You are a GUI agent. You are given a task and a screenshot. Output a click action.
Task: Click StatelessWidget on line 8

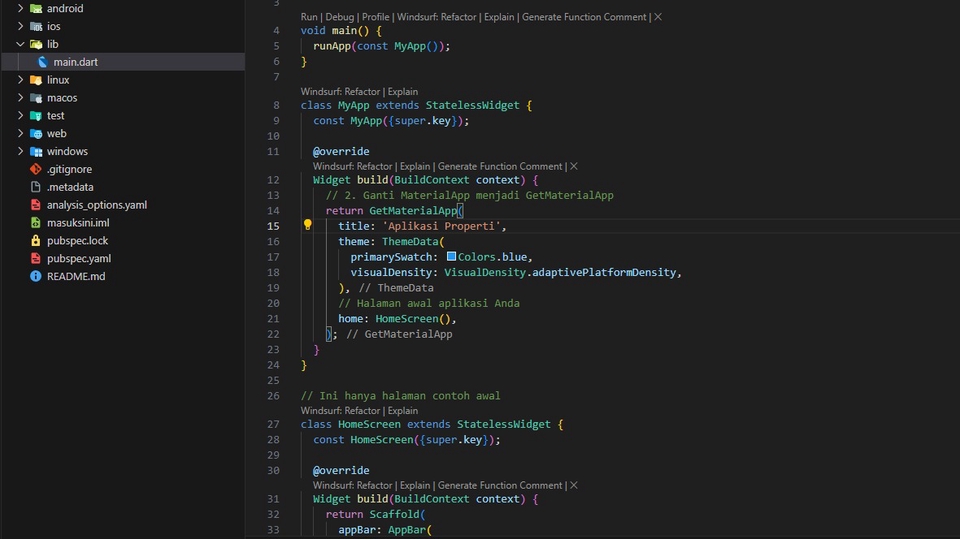point(473,105)
